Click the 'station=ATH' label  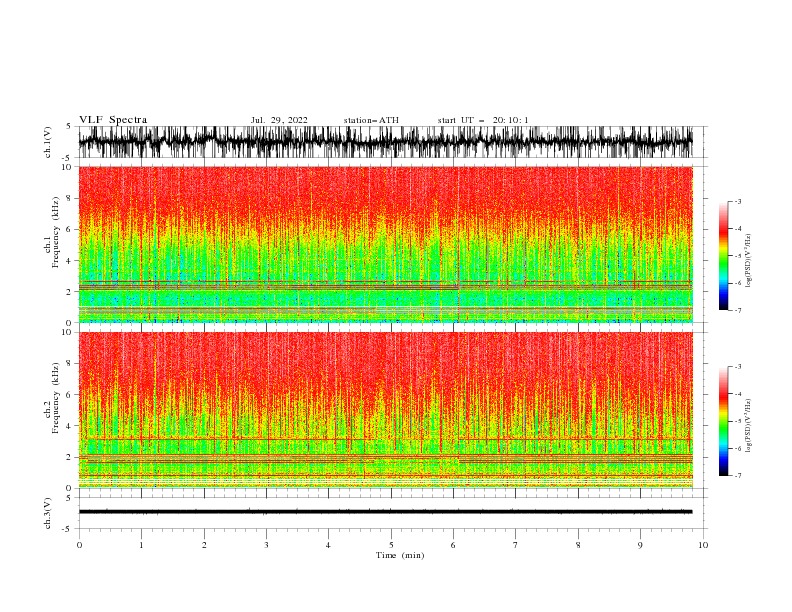[x=371, y=120]
